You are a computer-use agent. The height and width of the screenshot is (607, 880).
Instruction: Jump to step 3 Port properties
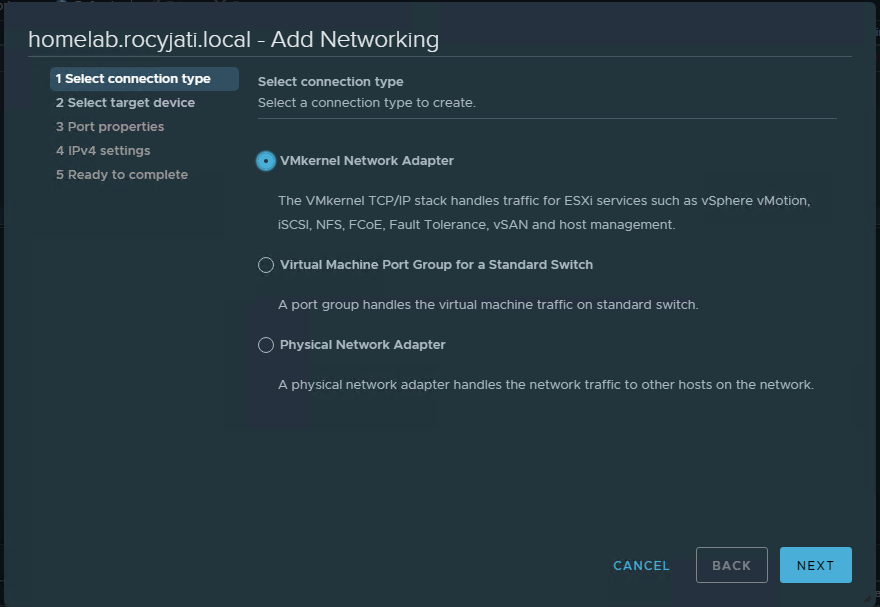tap(110, 127)
